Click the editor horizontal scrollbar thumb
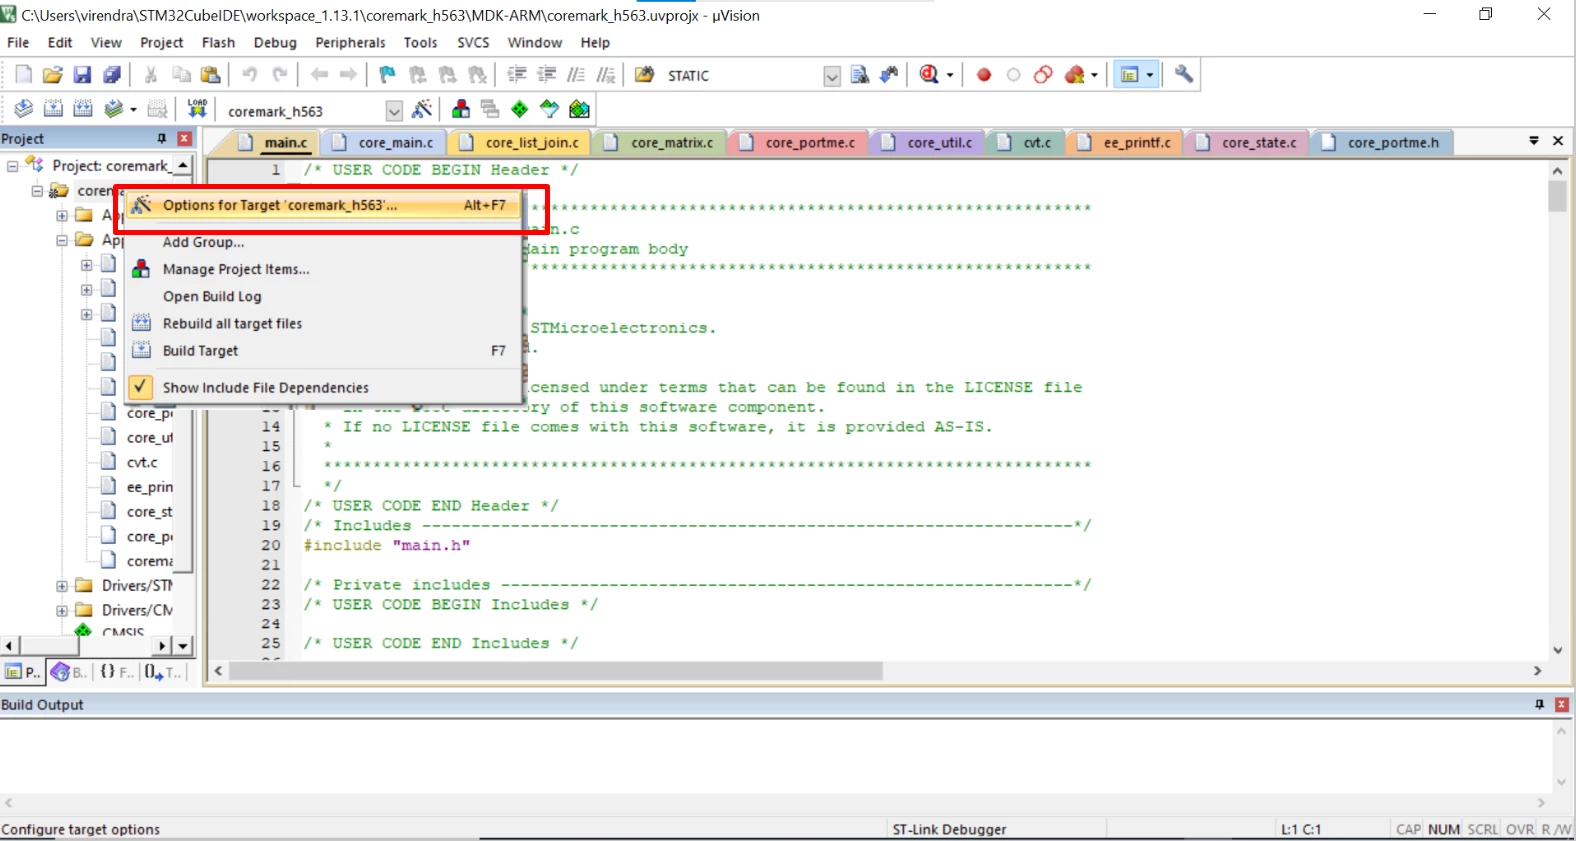The width and height of the screenshot is (1576, 841). click(556, 671)
